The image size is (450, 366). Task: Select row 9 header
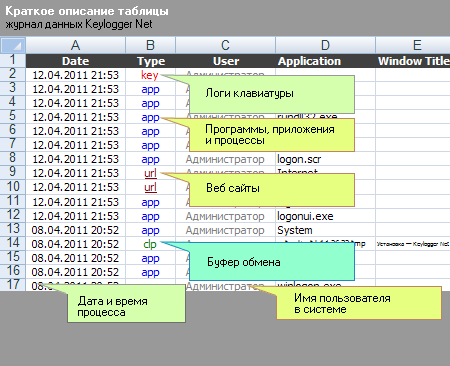point(13,172)
